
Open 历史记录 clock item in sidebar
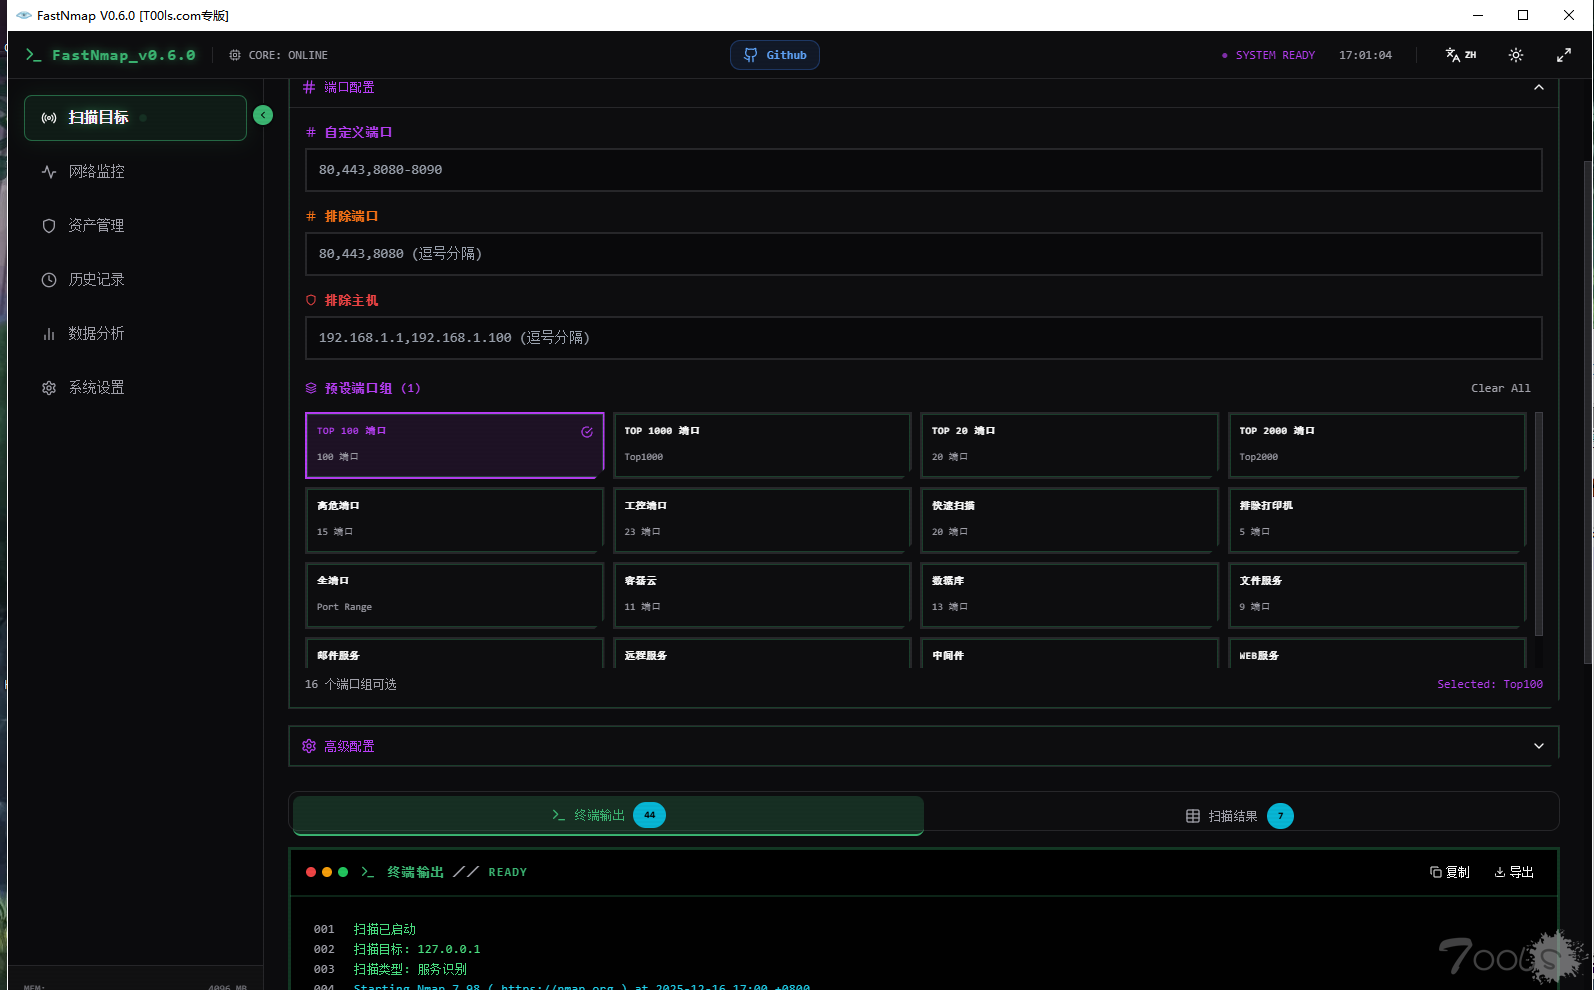click(x=96, y=280)
